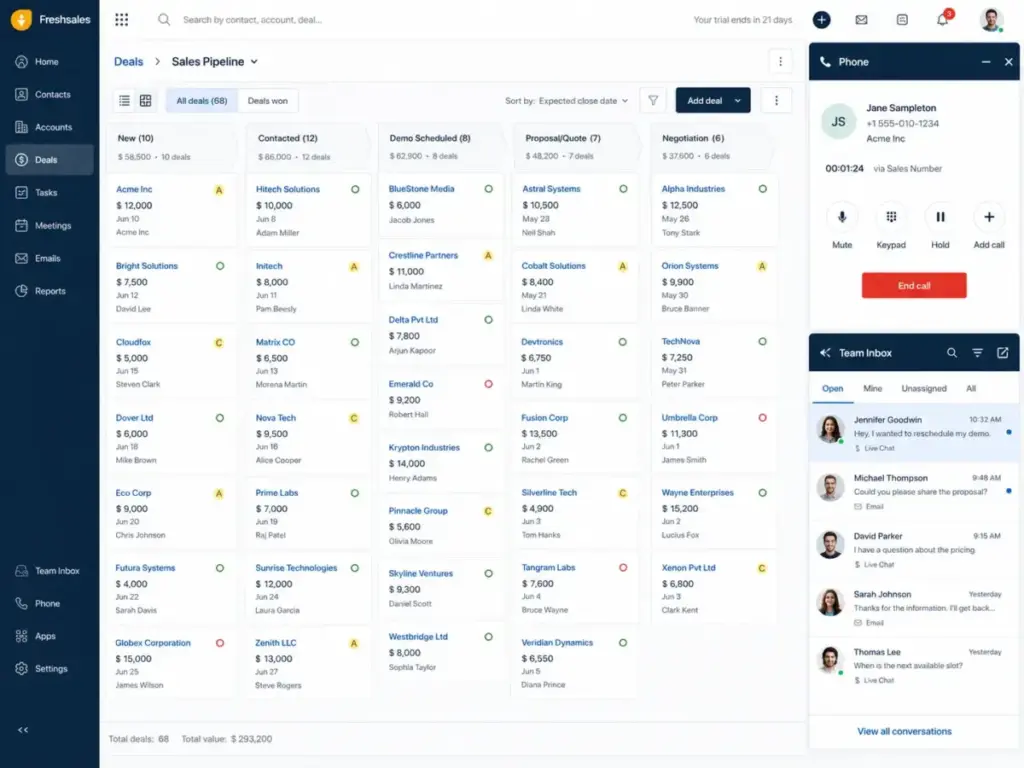This screenshot has width=1024, height=768.
Task: Open Thomas Lee's conversation
Action: click(913, 666)
